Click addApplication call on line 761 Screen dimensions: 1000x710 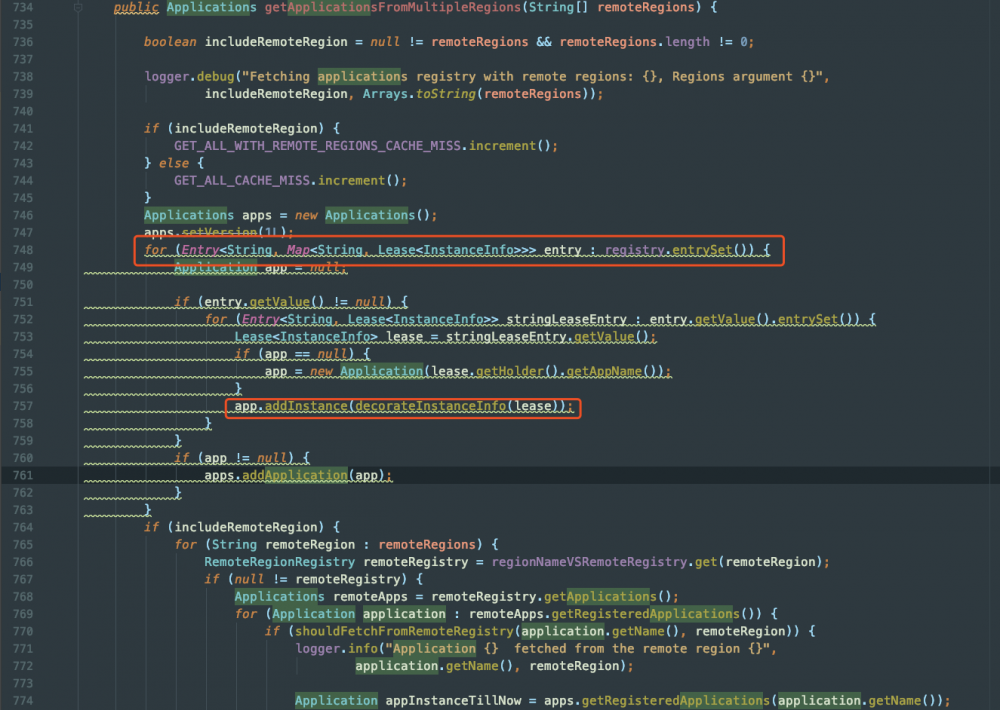295,475
